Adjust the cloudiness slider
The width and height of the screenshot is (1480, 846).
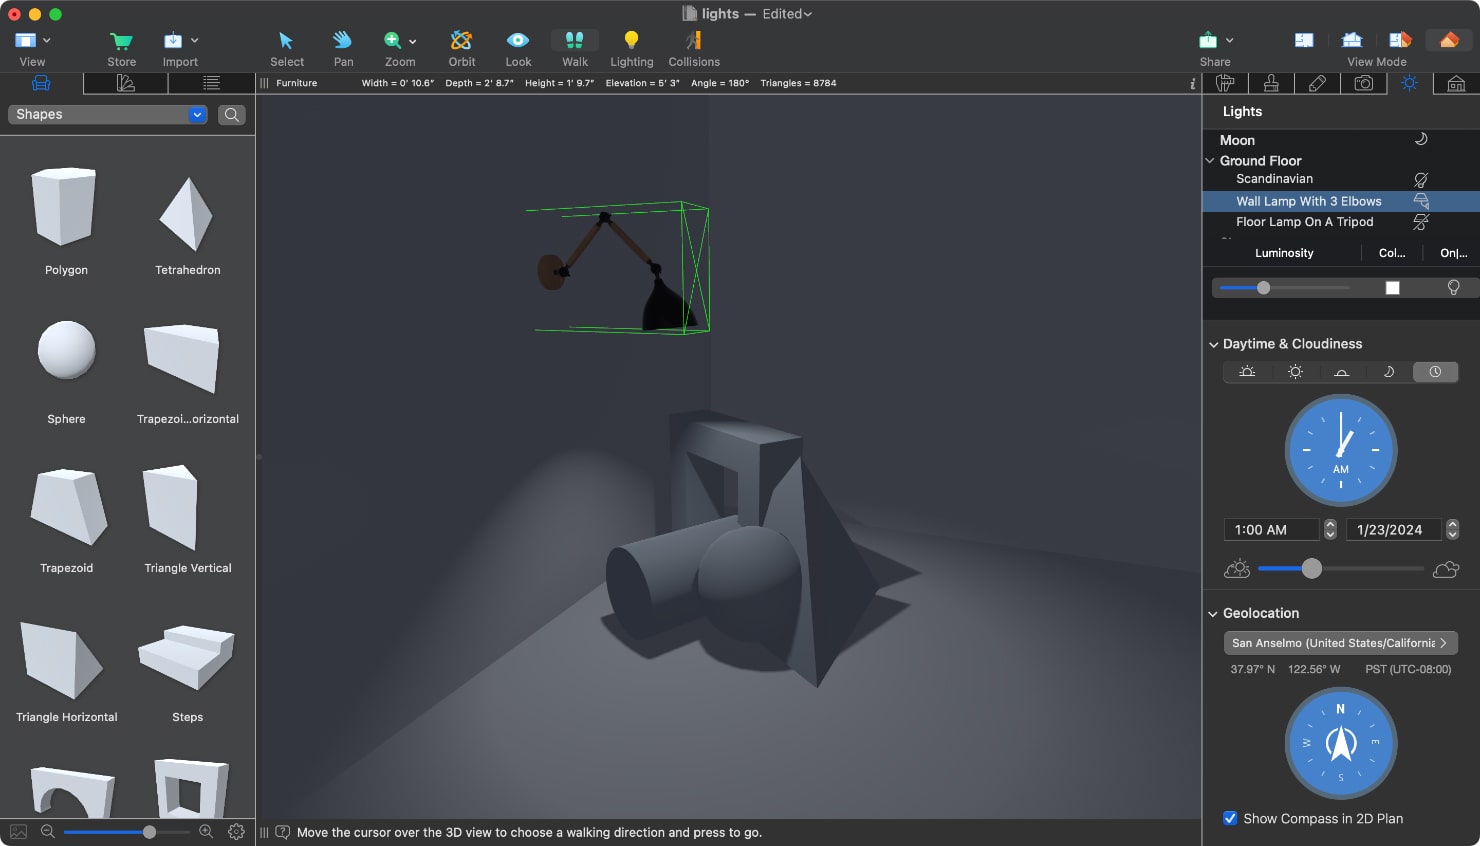[x=1312, y=569]
